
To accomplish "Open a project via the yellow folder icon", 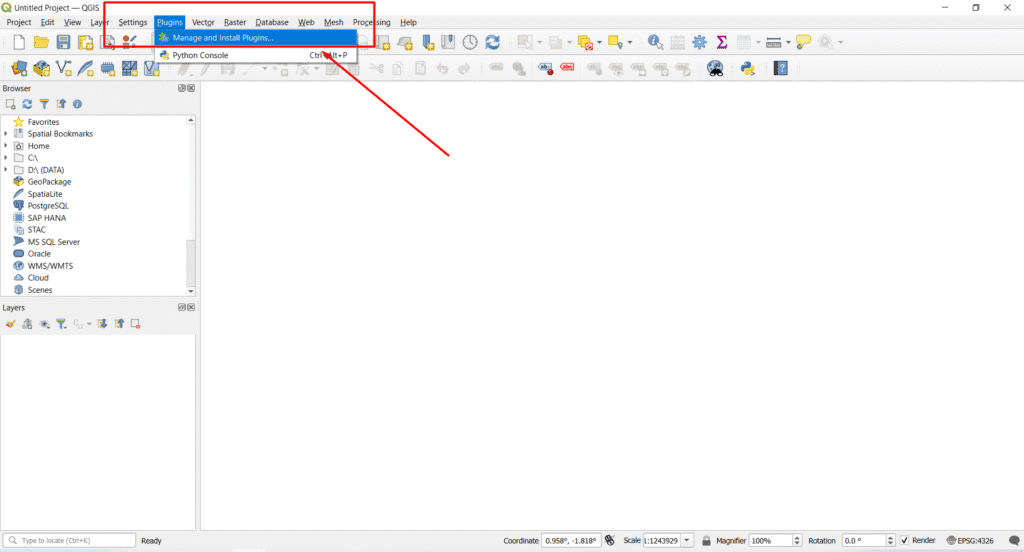I will [41, 42].
